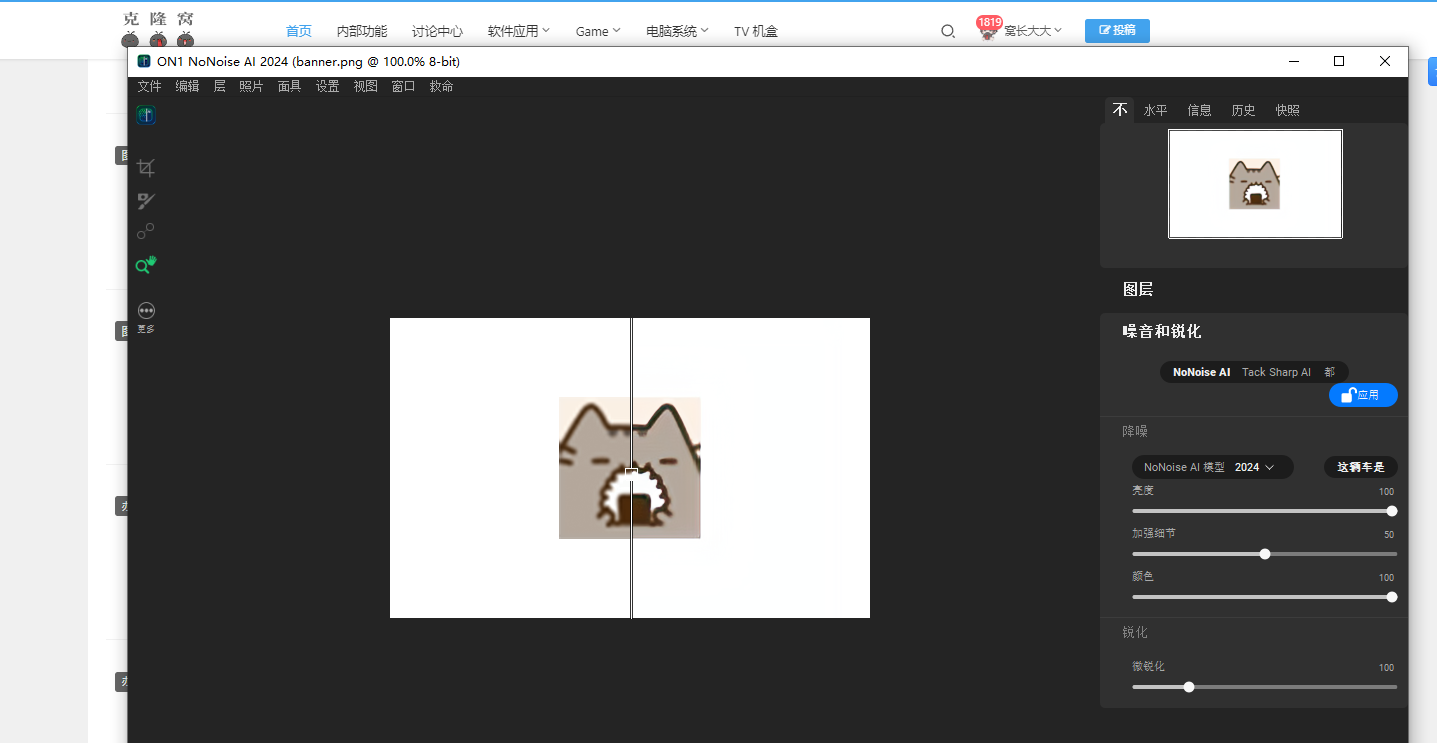Viewport: 1437px width, 743px height.
Task: Click the cat image on the canvas
Action: pyautogui.click(x=630, y=468)
